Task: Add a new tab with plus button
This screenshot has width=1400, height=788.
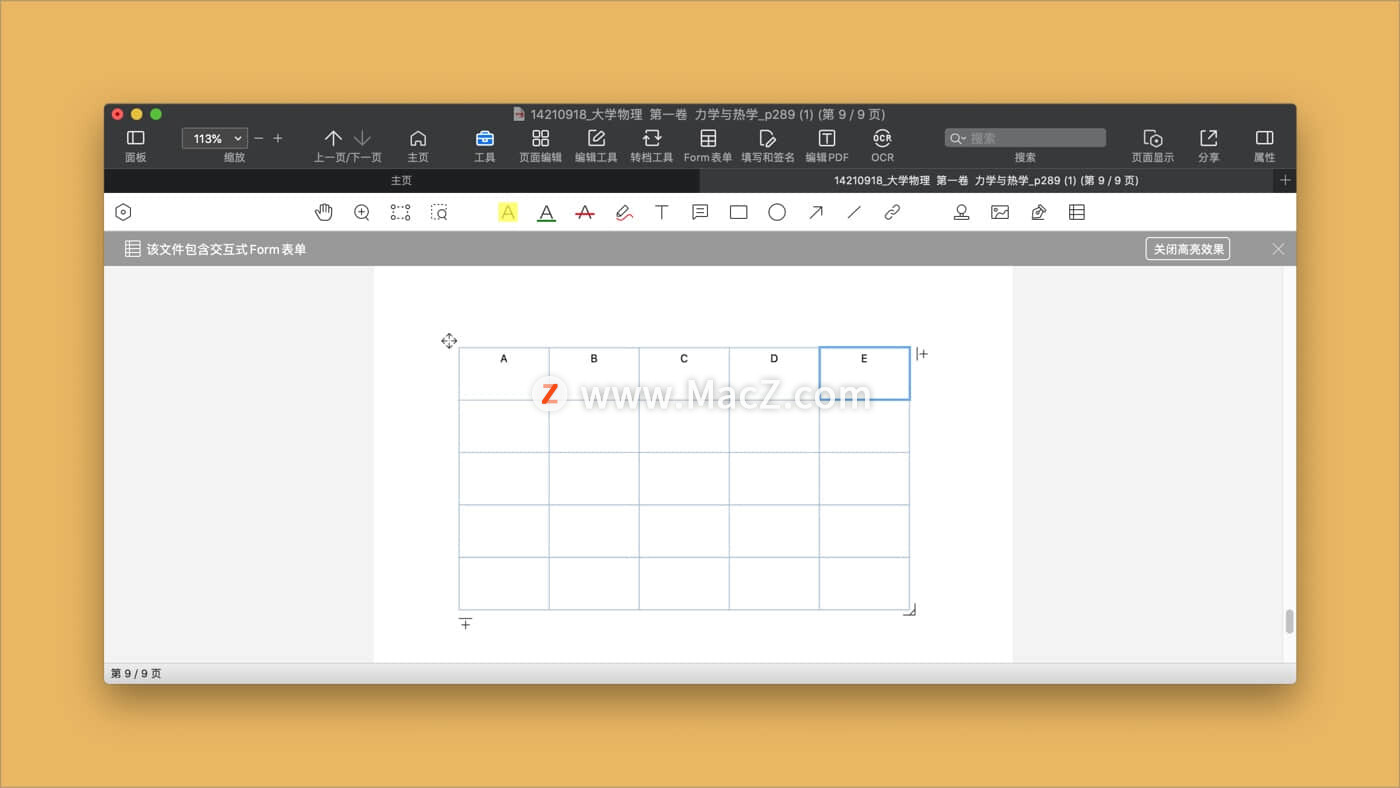Action: point(1285,180)
